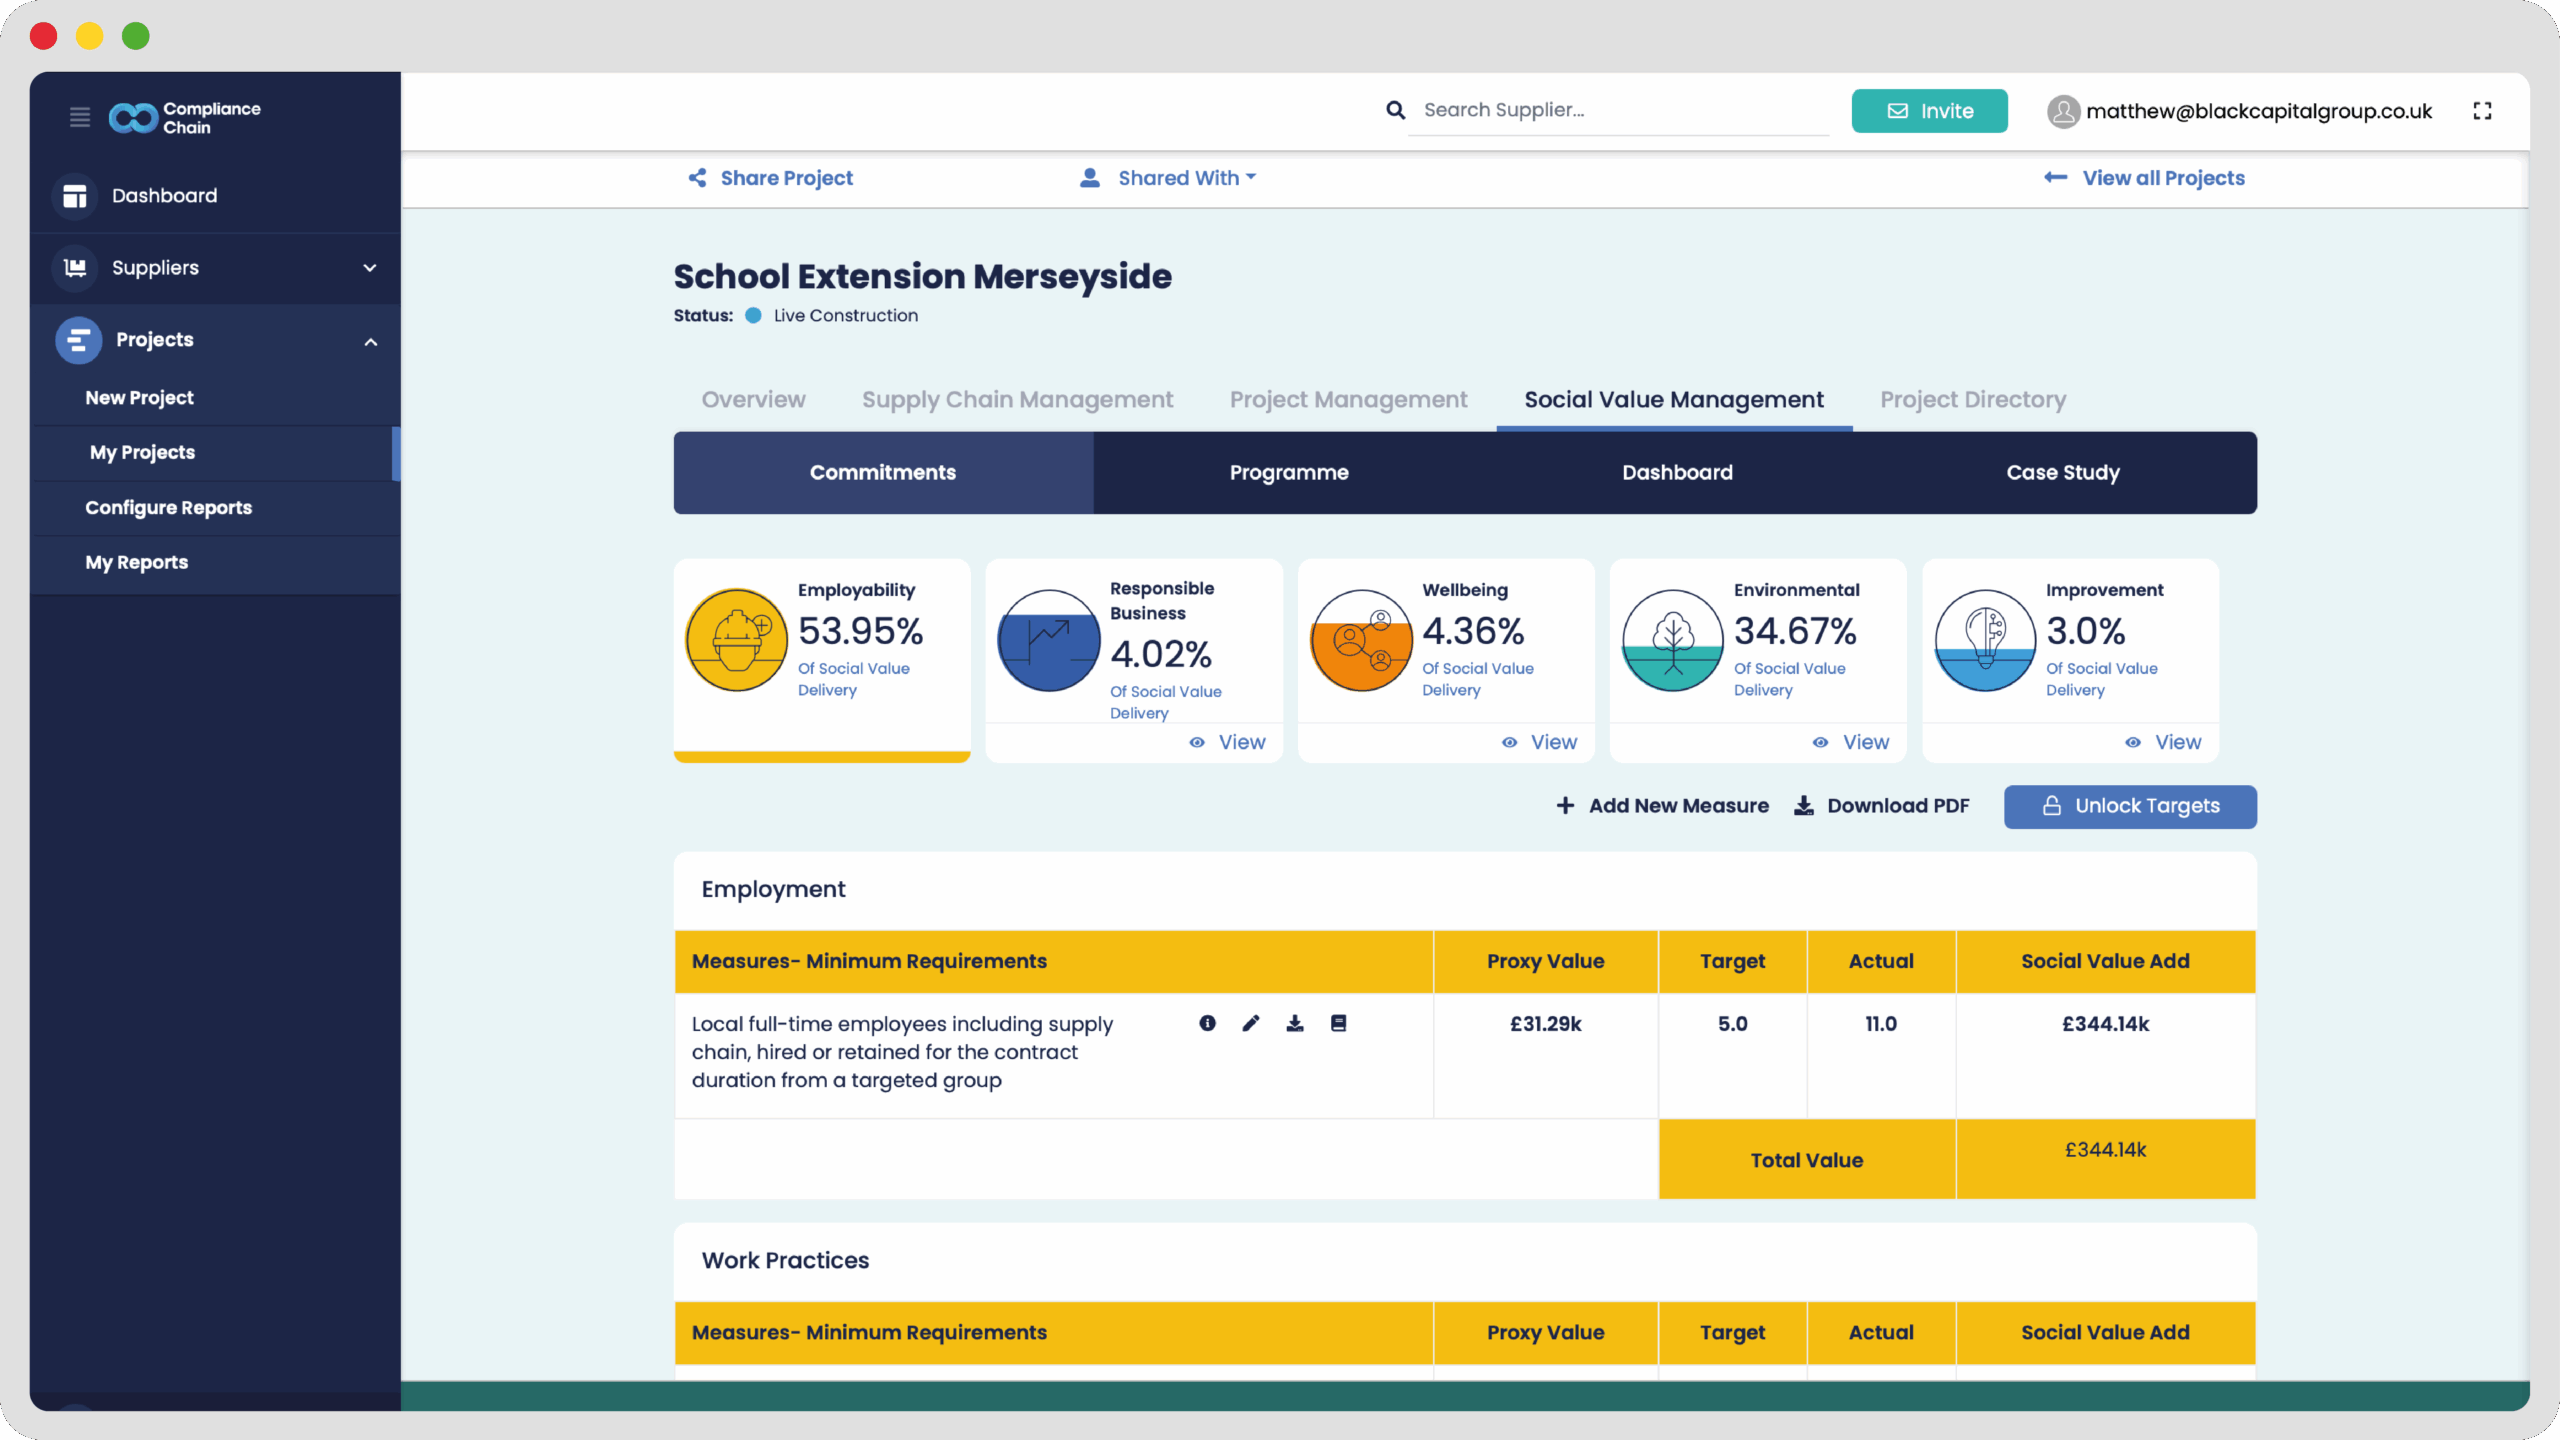Edit the Local full-time employees measure with pencil icon
Image resolution: width=2560 pixels, height=1440 pixels.
click(1250, 1023)
